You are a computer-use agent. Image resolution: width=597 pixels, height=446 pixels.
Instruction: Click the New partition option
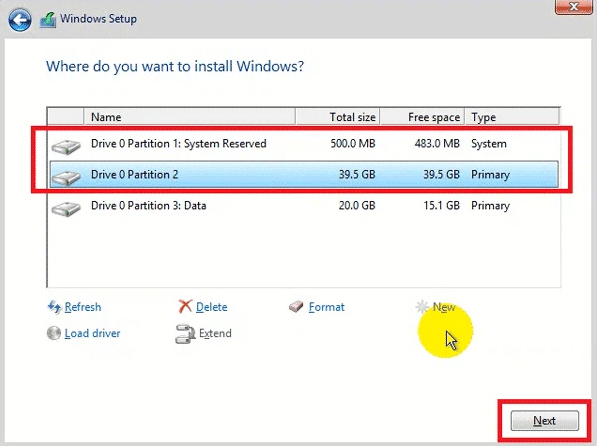444,307
